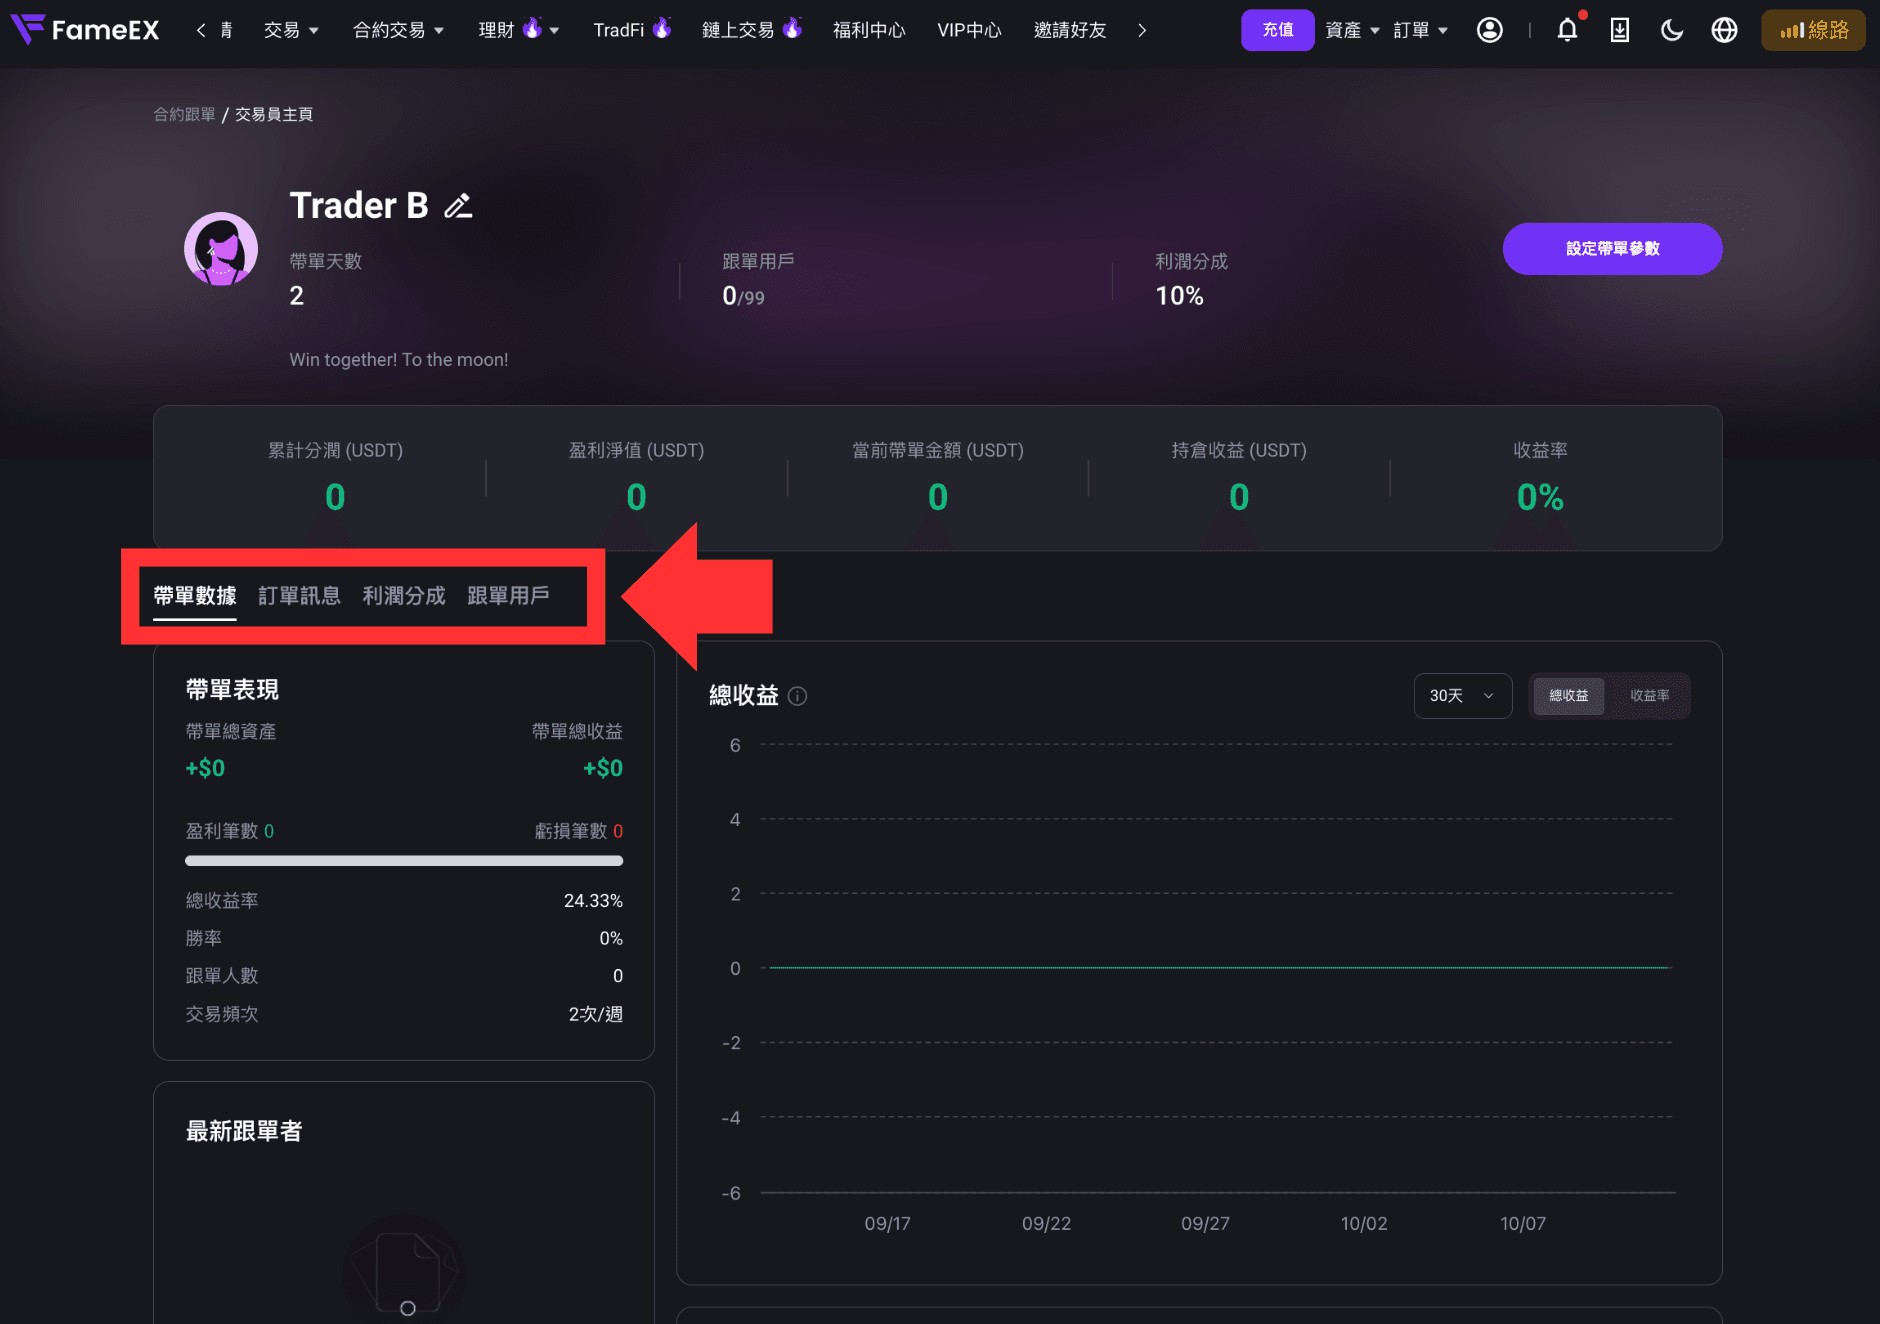Screen dimensions: 1880x1324
Task: Edit Trader B name with pencil icon
Action: (458, 206)
